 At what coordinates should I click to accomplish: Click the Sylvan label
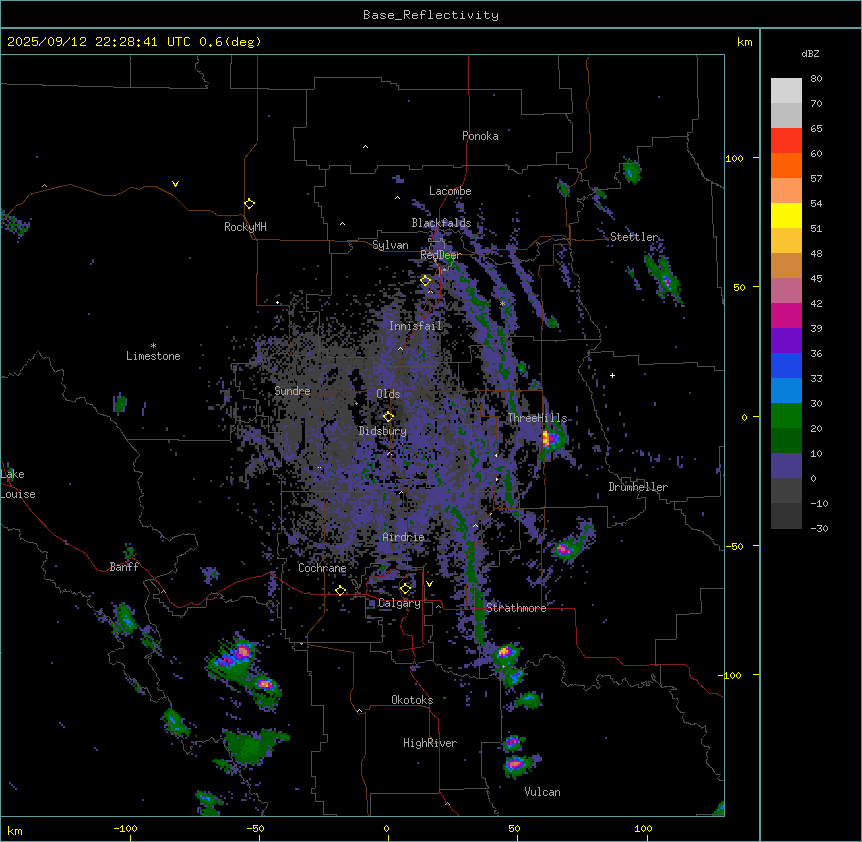point(390,245)
